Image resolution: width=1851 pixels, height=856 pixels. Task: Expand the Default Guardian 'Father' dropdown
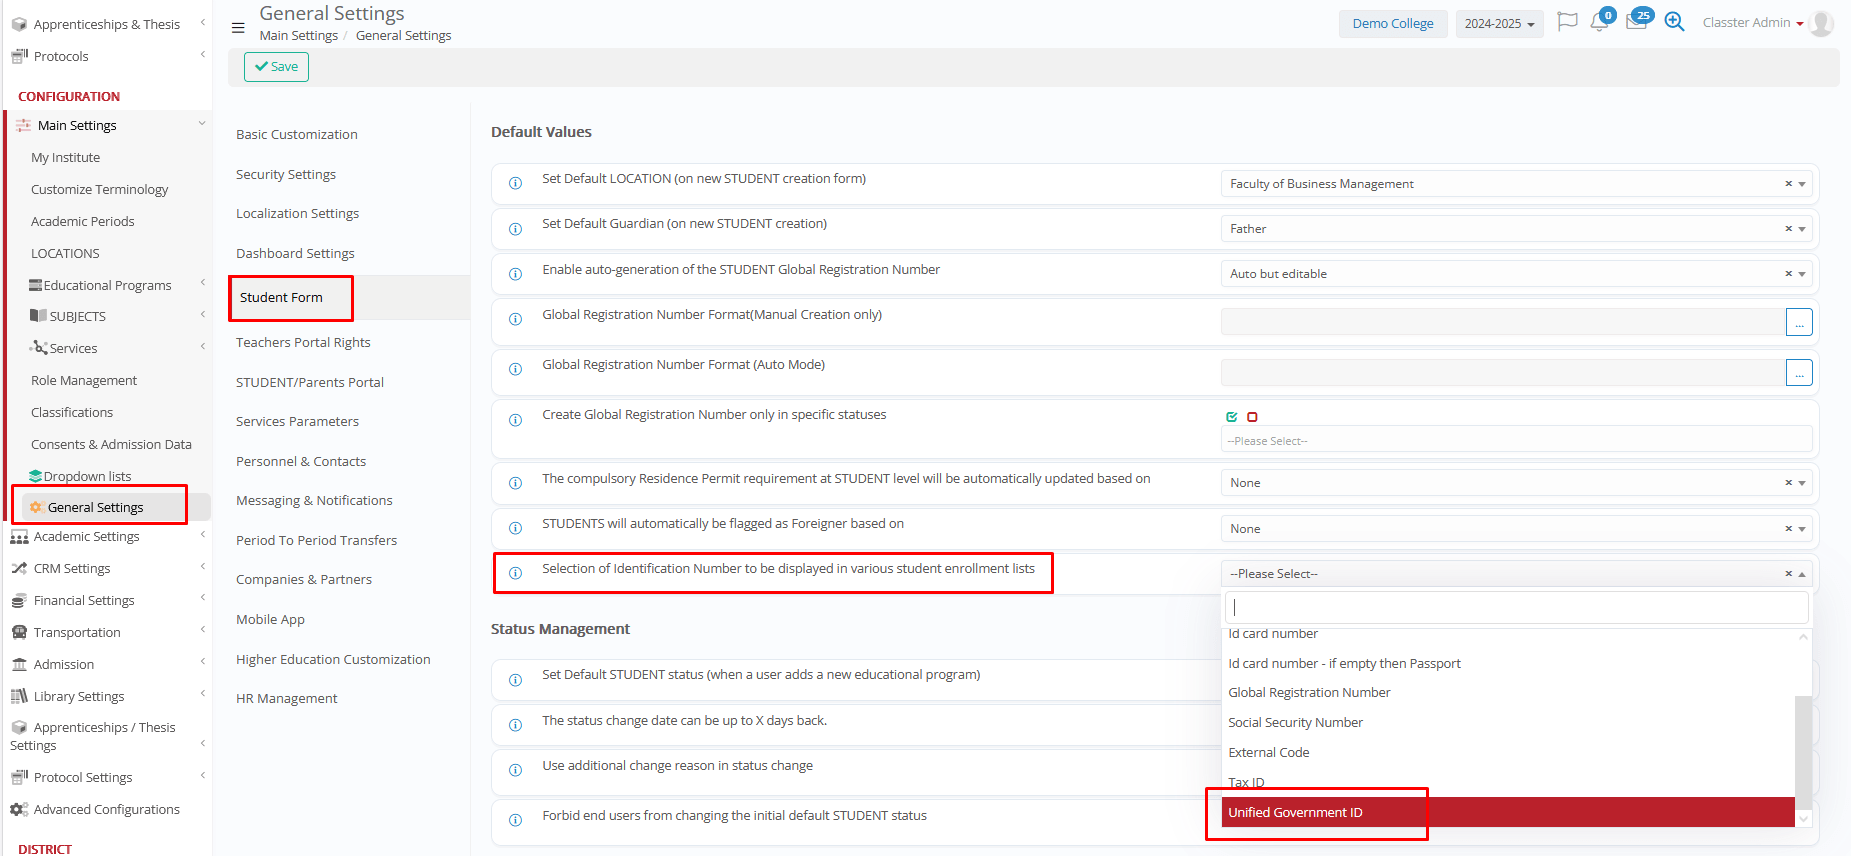click(1802, 229)
